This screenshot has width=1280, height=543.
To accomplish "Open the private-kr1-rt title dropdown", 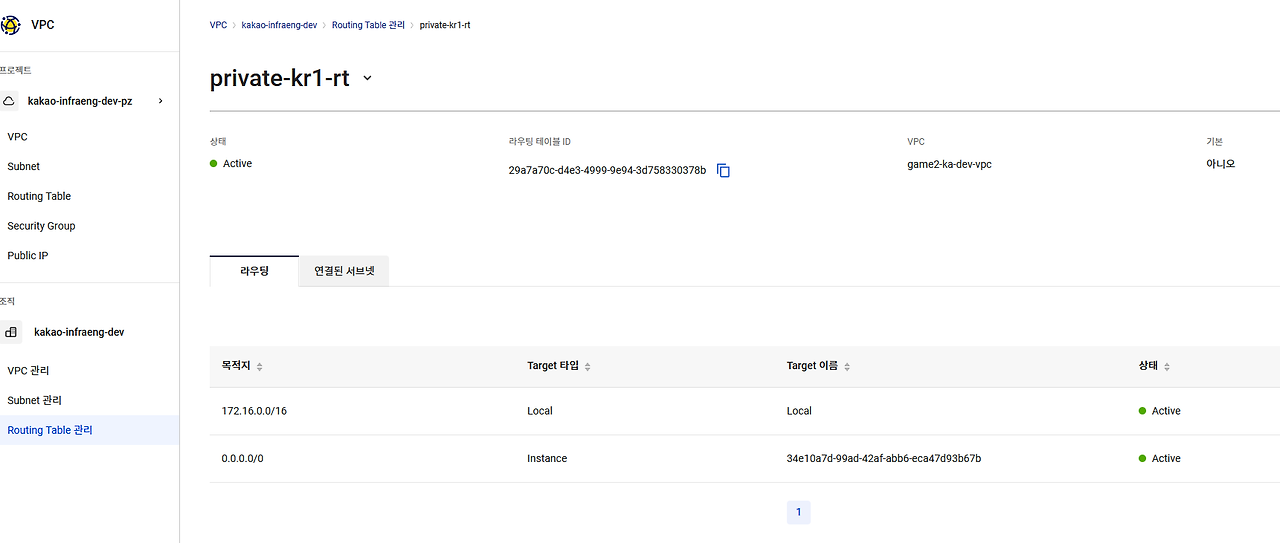I will [367, 78].
